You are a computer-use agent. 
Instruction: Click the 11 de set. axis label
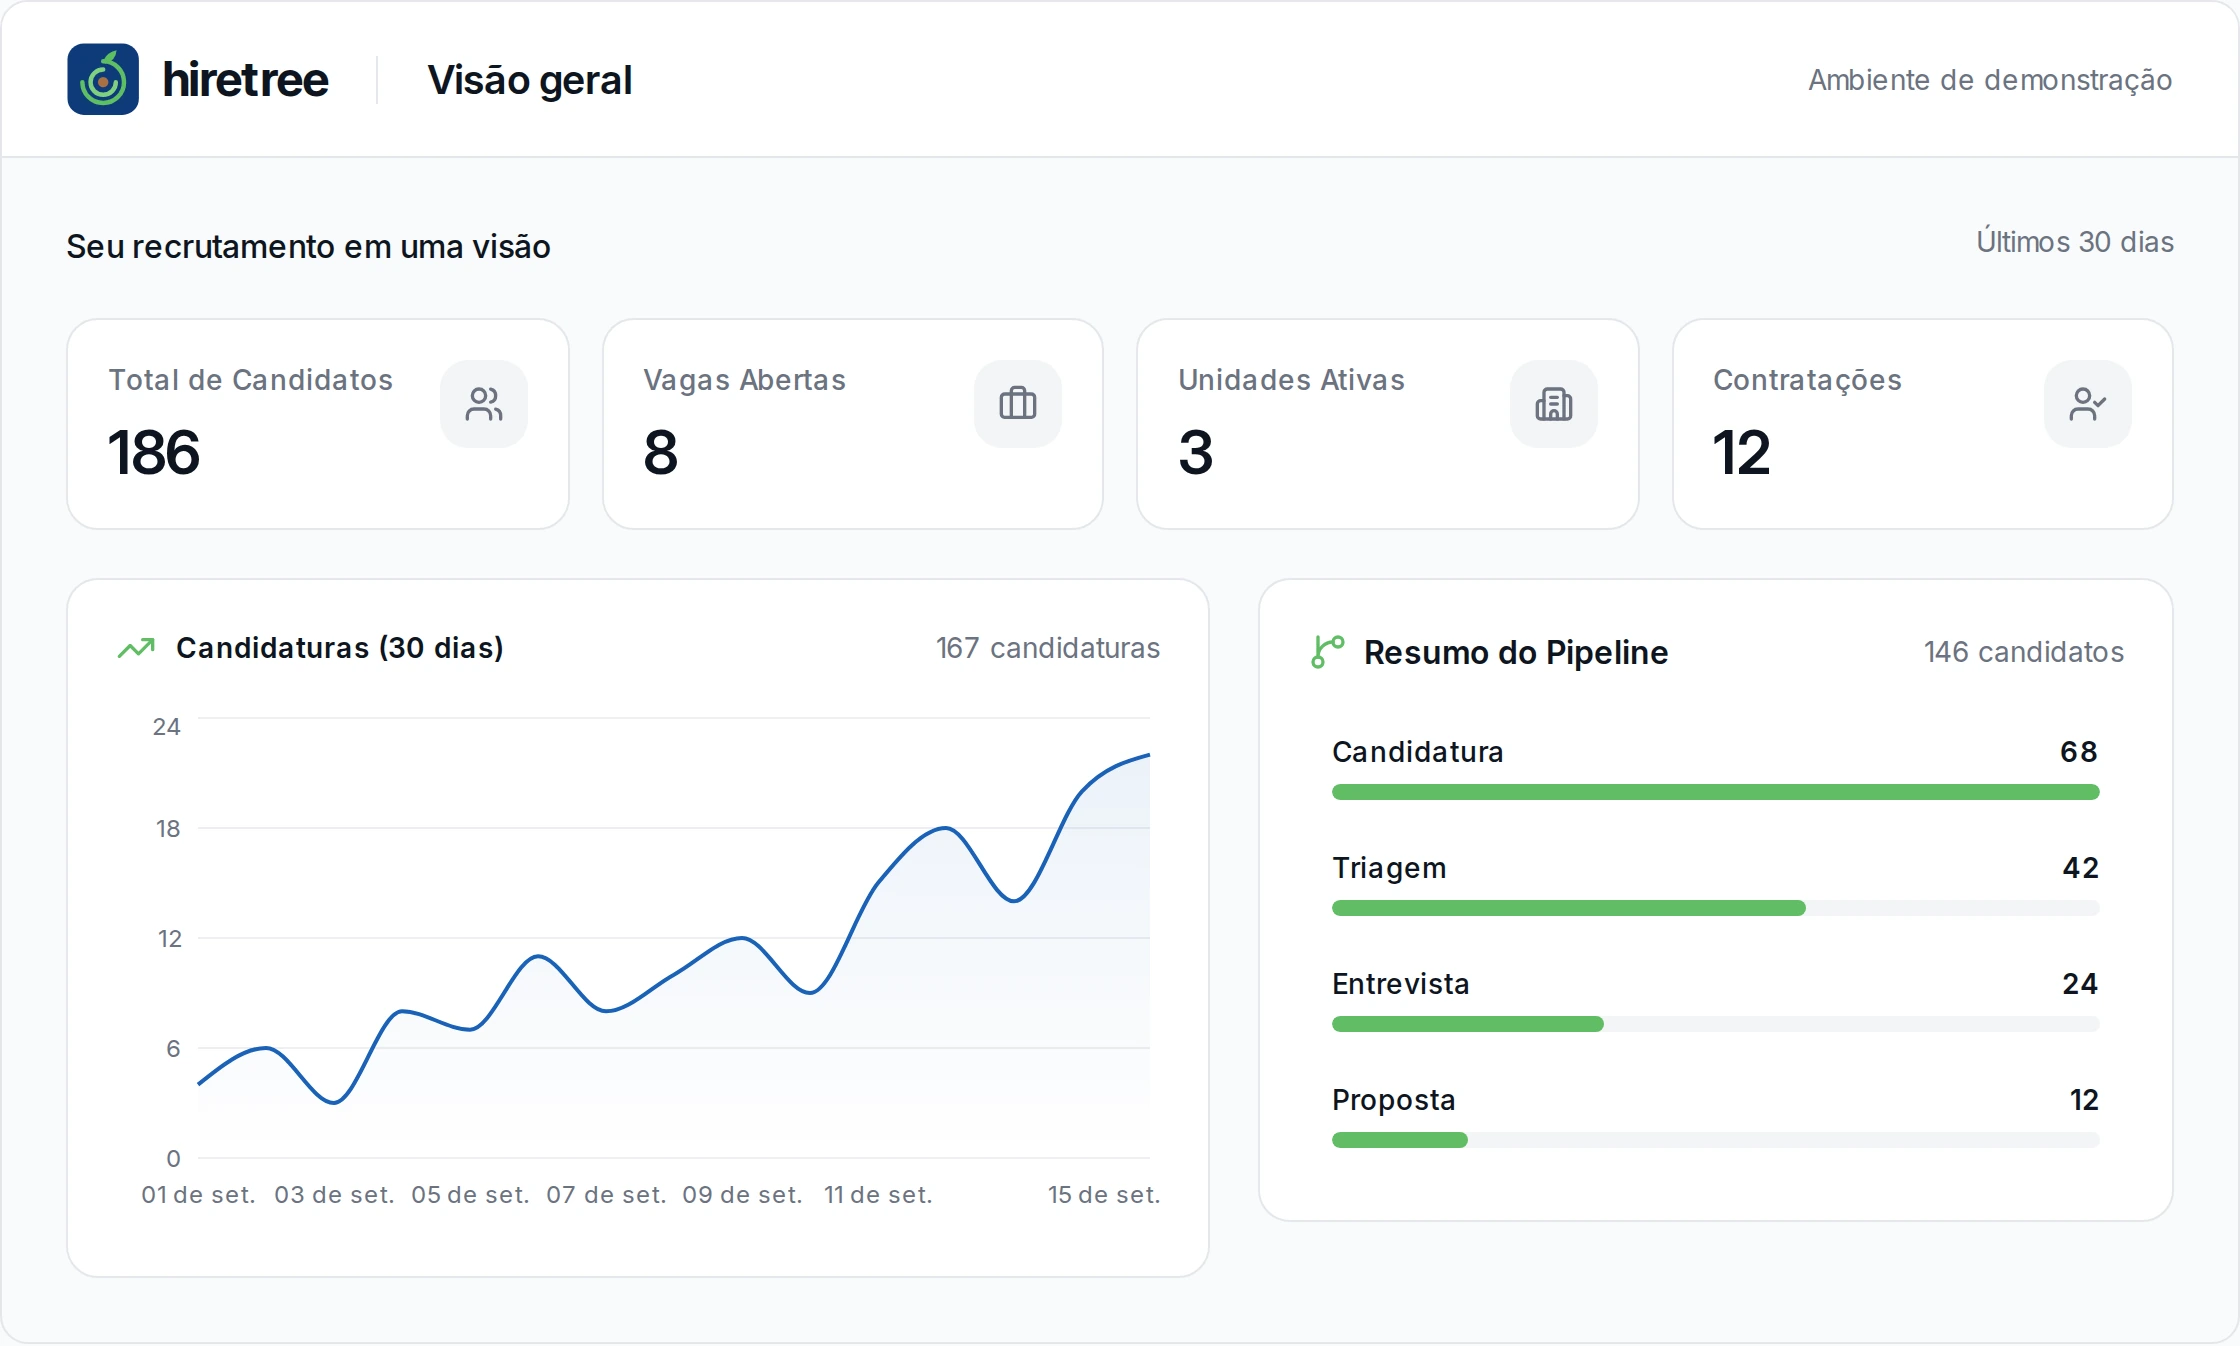878,1195
